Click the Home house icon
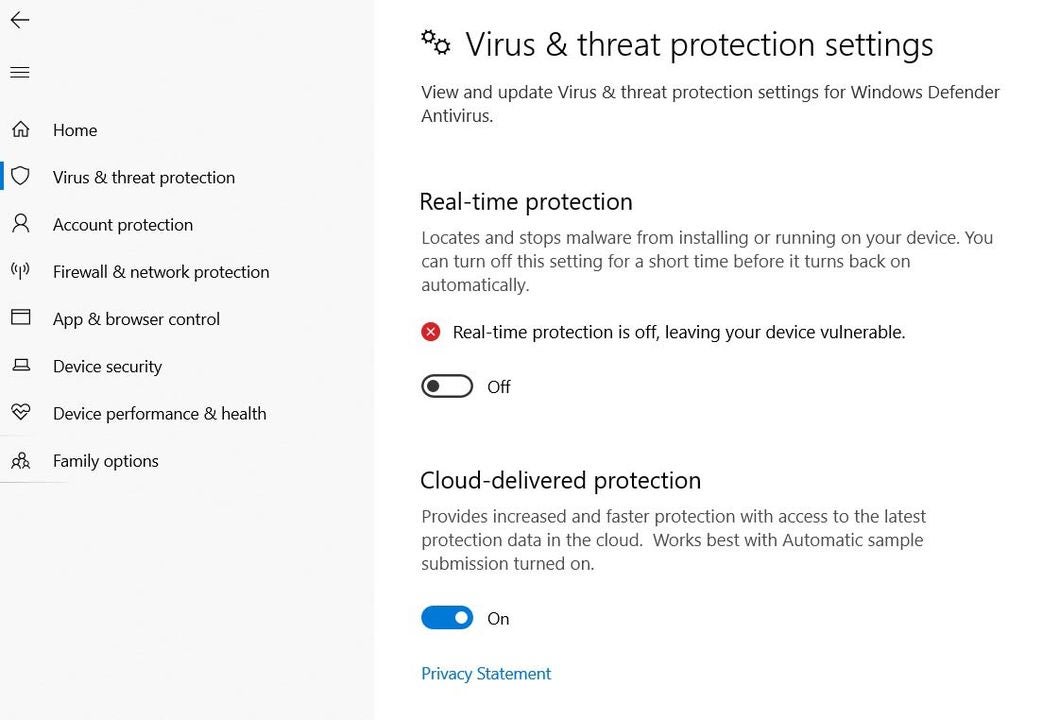 pyautogui.click(x=21, y=130)
